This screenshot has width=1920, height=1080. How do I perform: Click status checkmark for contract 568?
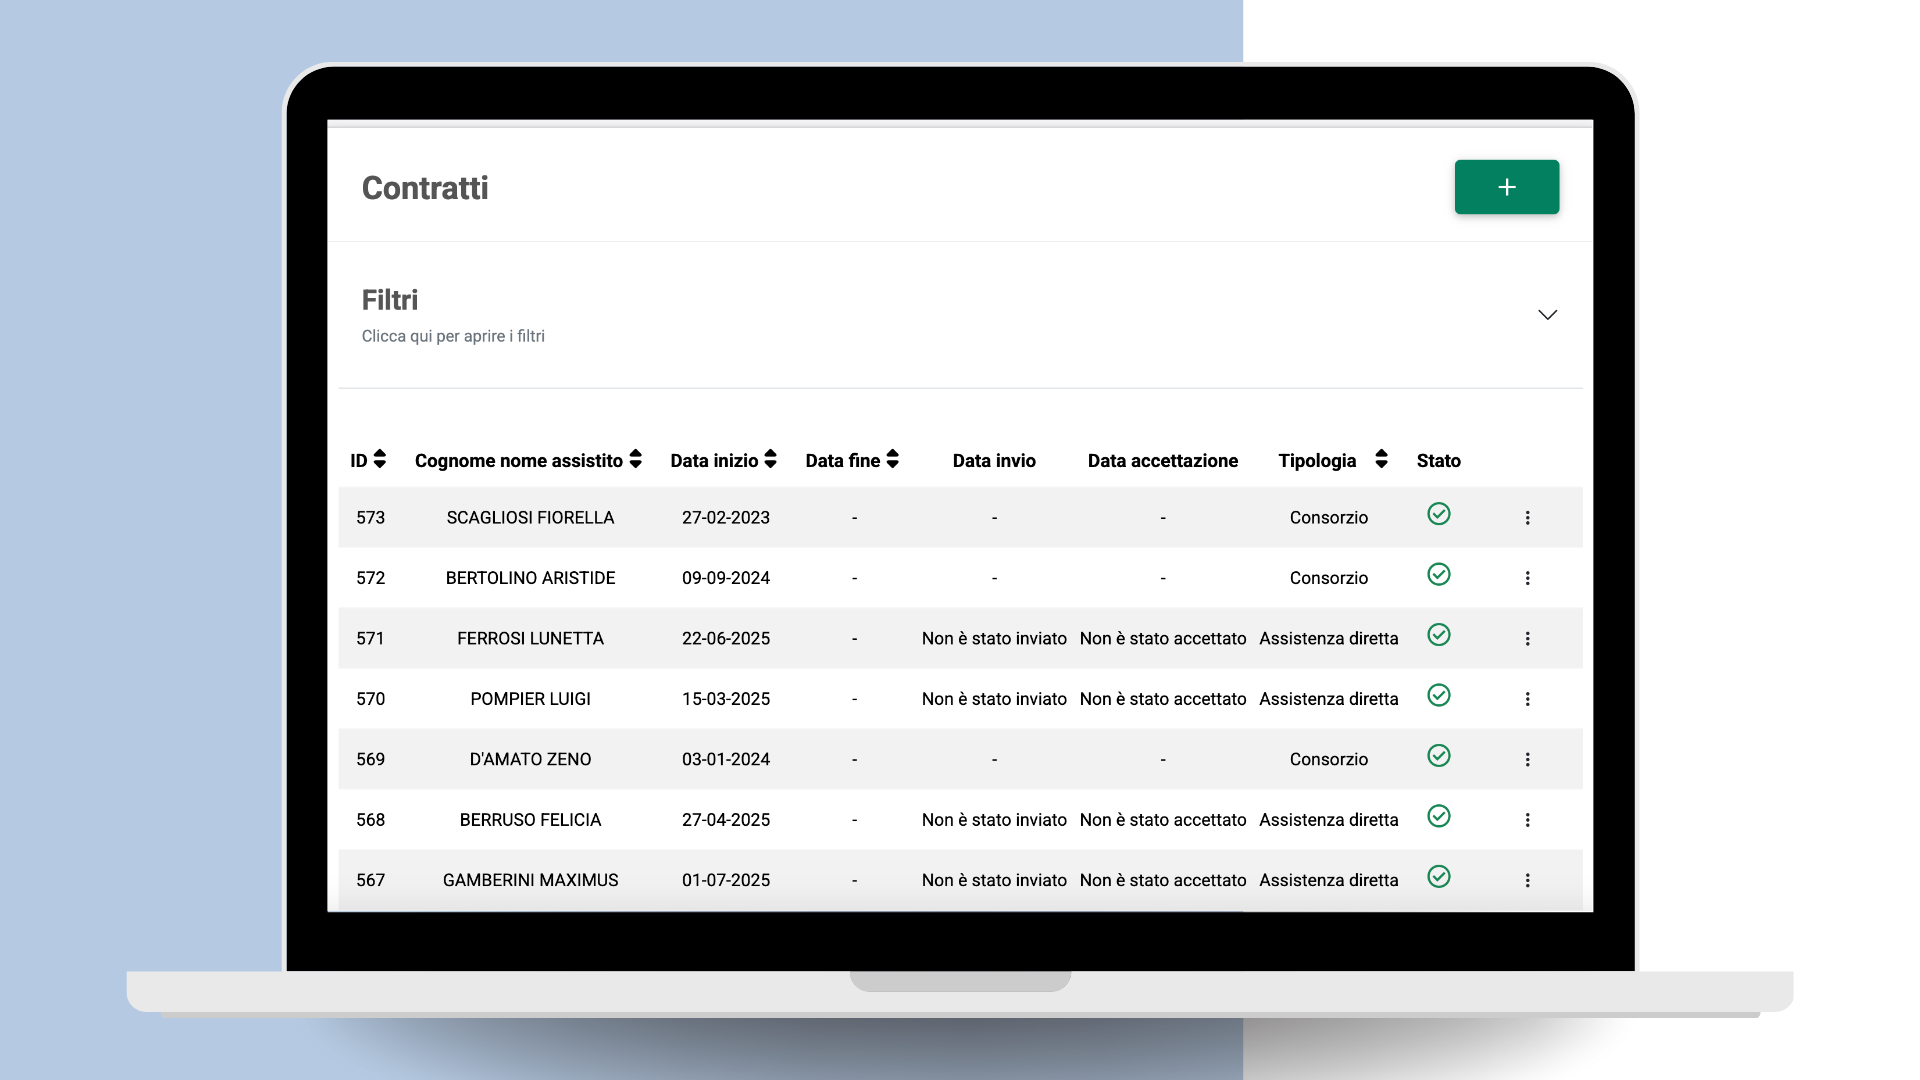[x=1438, y=816]
